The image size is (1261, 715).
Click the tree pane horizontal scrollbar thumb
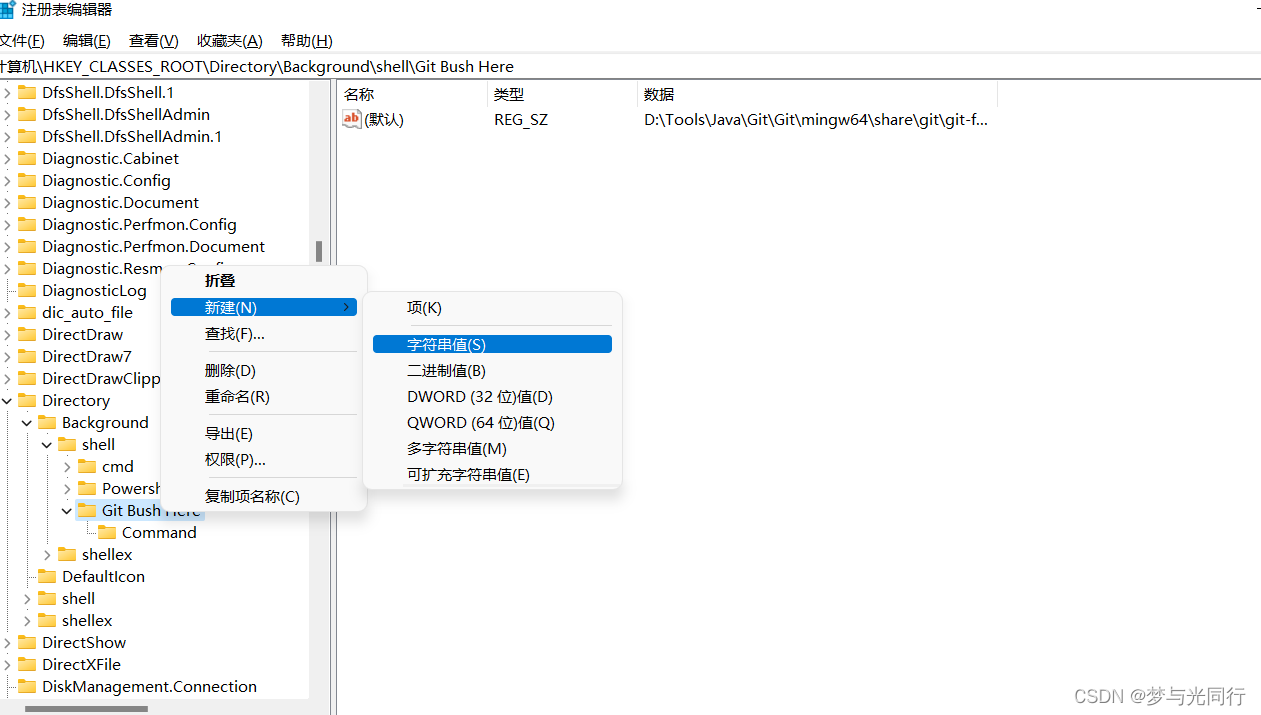pyautogui.click(x=86, y=709)
